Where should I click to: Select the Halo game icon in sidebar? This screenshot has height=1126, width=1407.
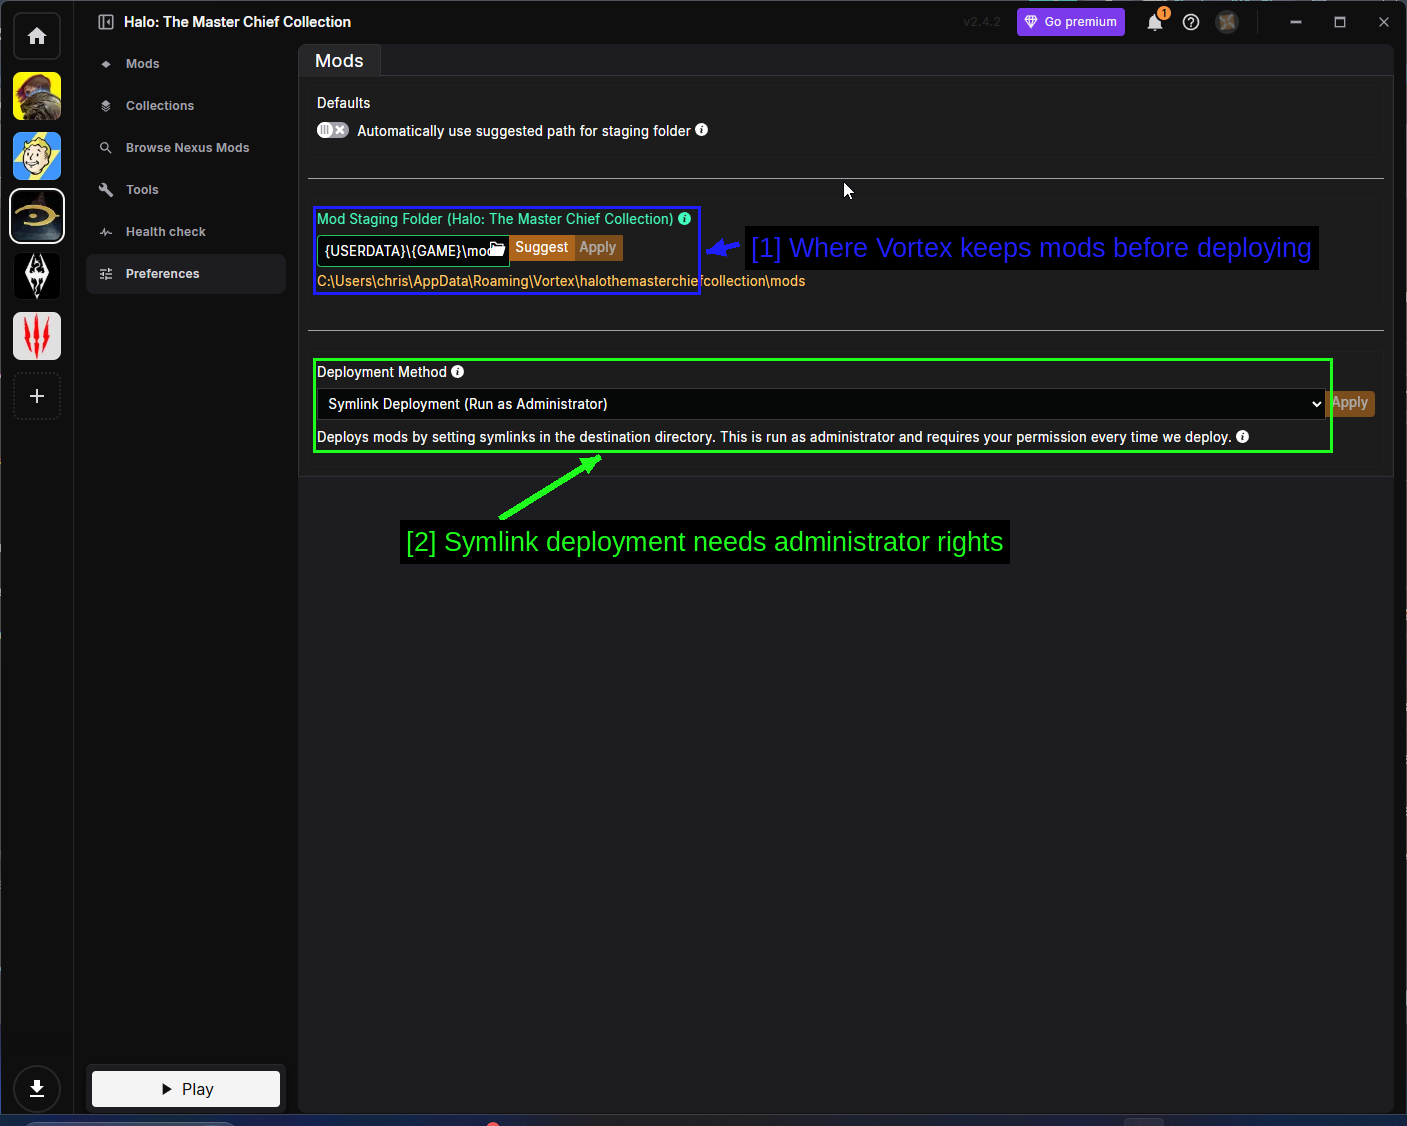[x=37, y=216]
